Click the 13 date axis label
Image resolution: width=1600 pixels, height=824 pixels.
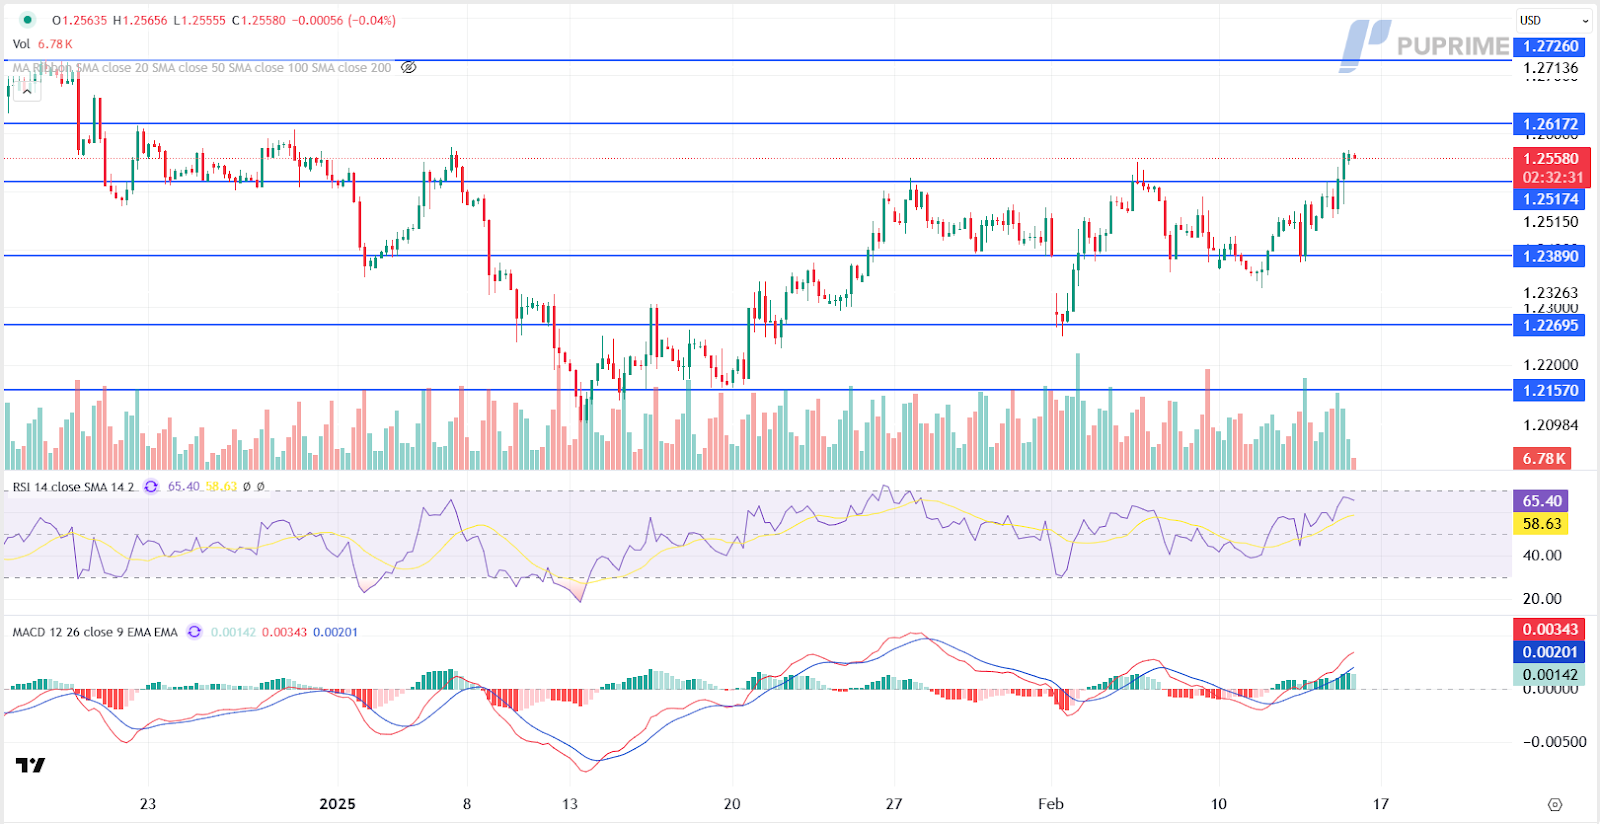pyautogui.click(x=570, y=804)
